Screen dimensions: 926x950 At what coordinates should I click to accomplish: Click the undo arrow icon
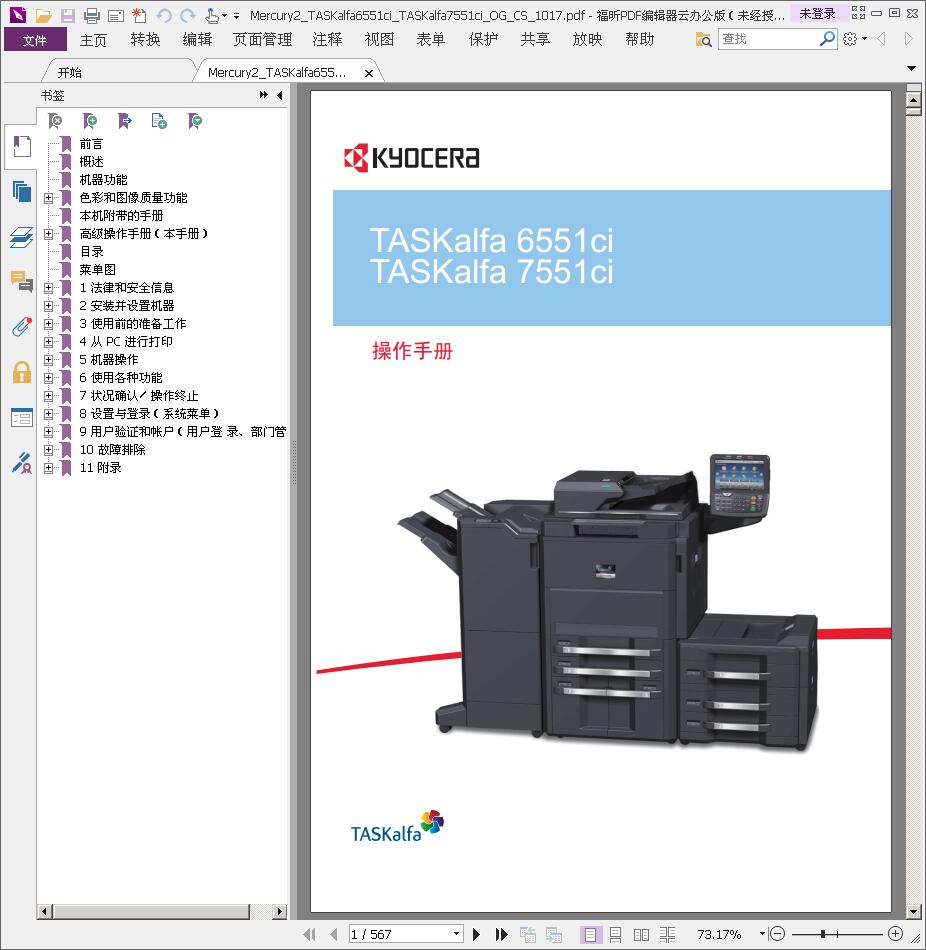[x=164, y=15]
